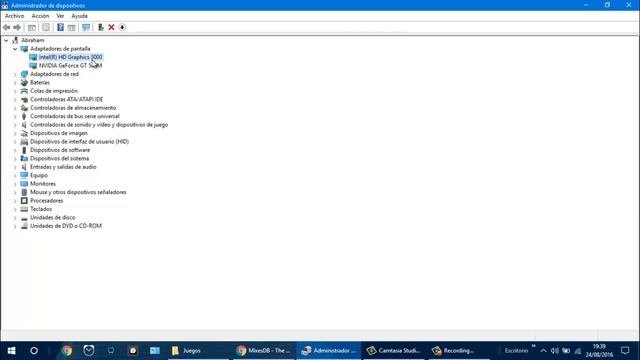Click the Escritorio toolbar label
The image size is (640, 360).
pyautogui.click(x=516, y=351)
